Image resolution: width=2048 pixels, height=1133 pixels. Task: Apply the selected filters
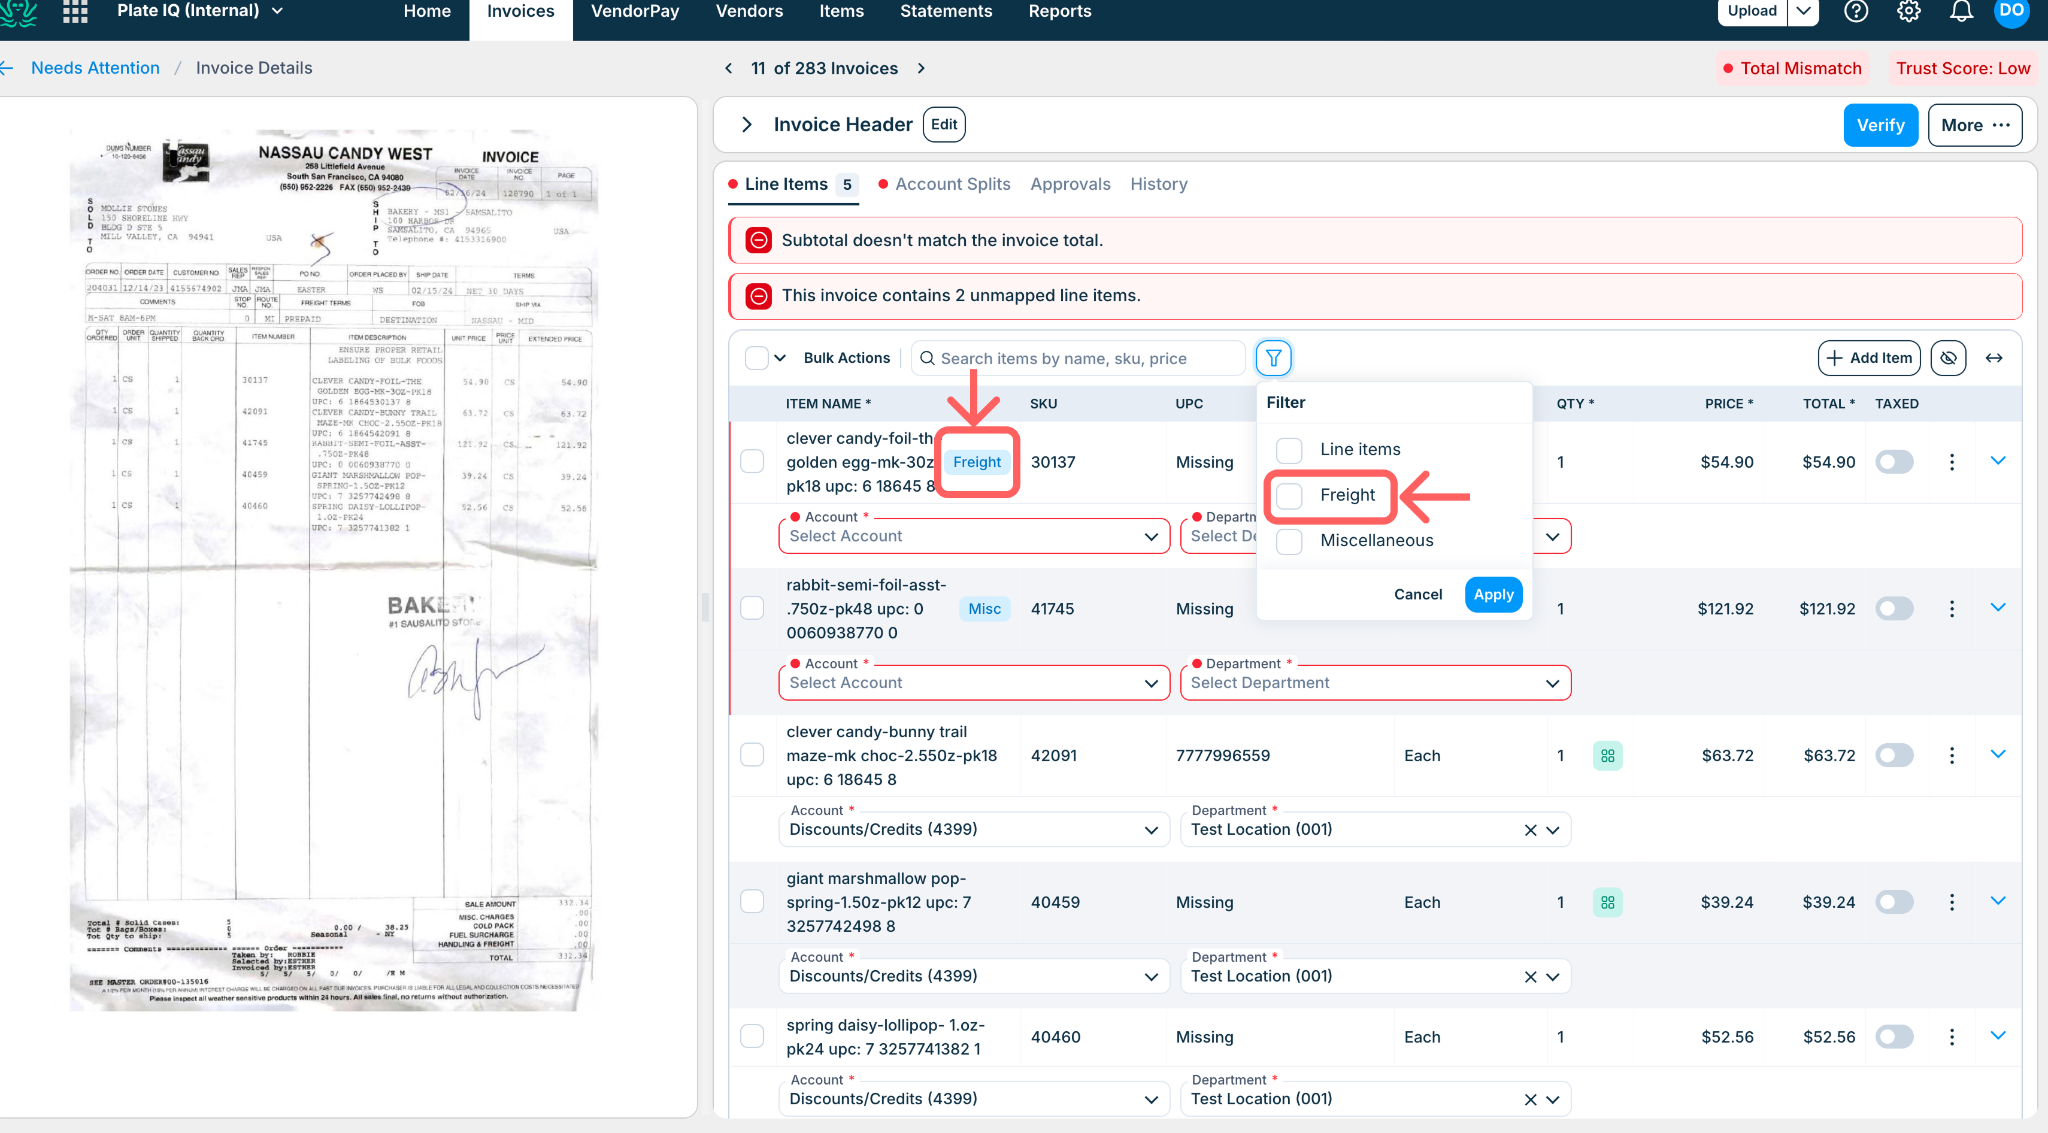coord(1493,594)
